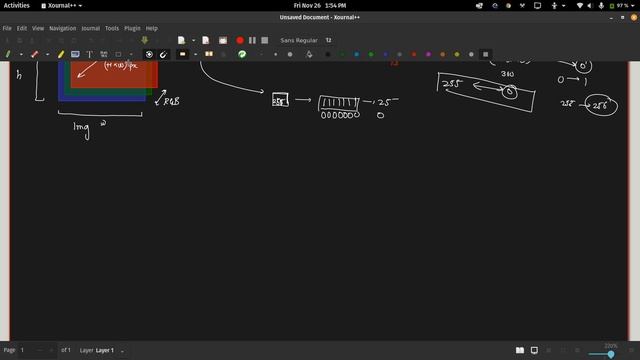Click the green refresh-style icon
The width and height of the screenshot is (640, 360).
[x=242, y=54]
